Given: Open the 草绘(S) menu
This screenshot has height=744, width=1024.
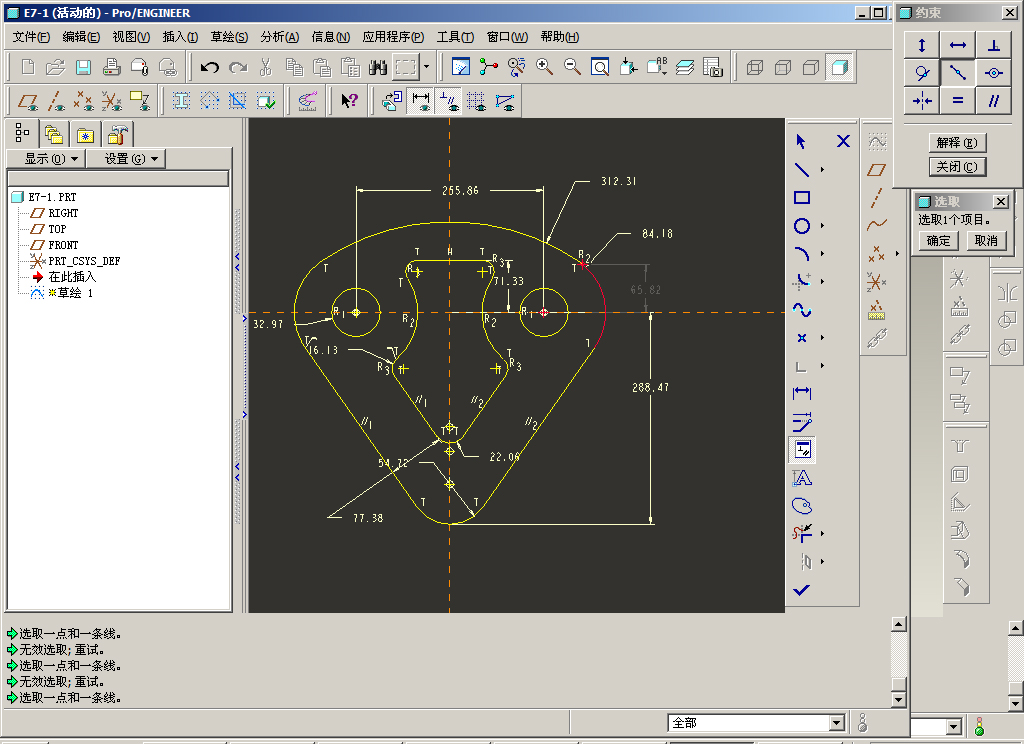Looking at the screenshot, I should click(229, 37).
